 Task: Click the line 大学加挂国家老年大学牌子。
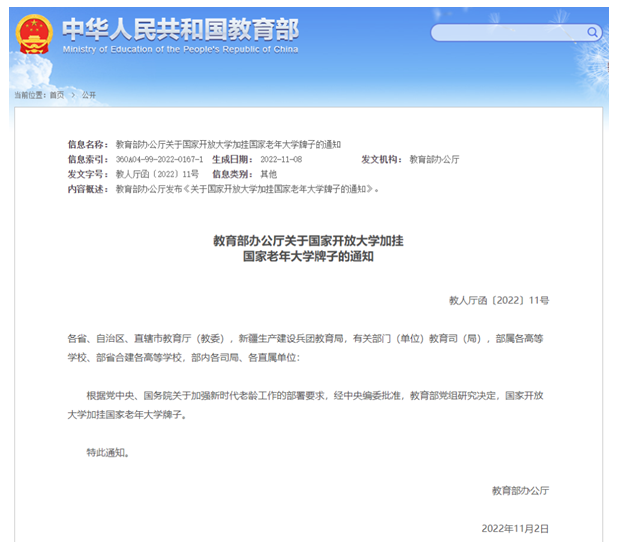click(127, 415)
